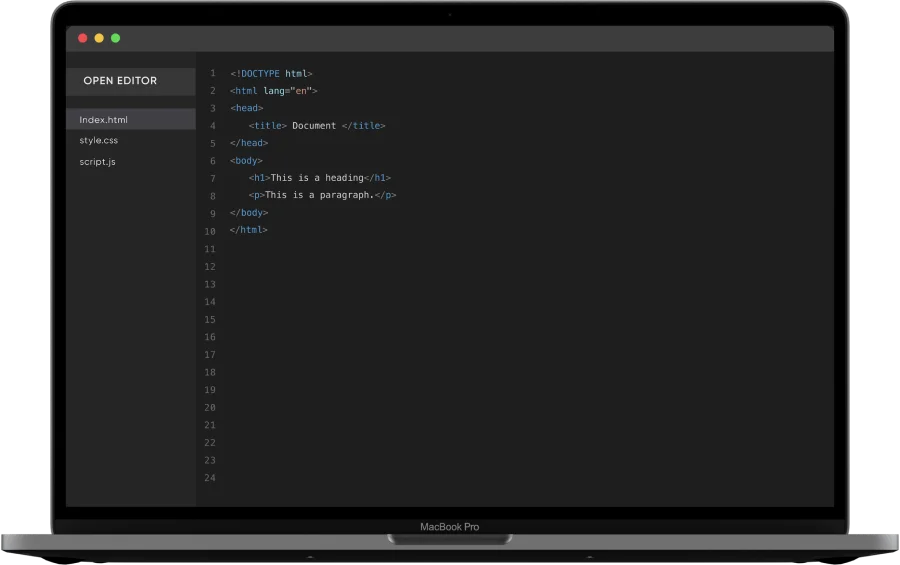Click the opening head tag

(x=247, y=108)
